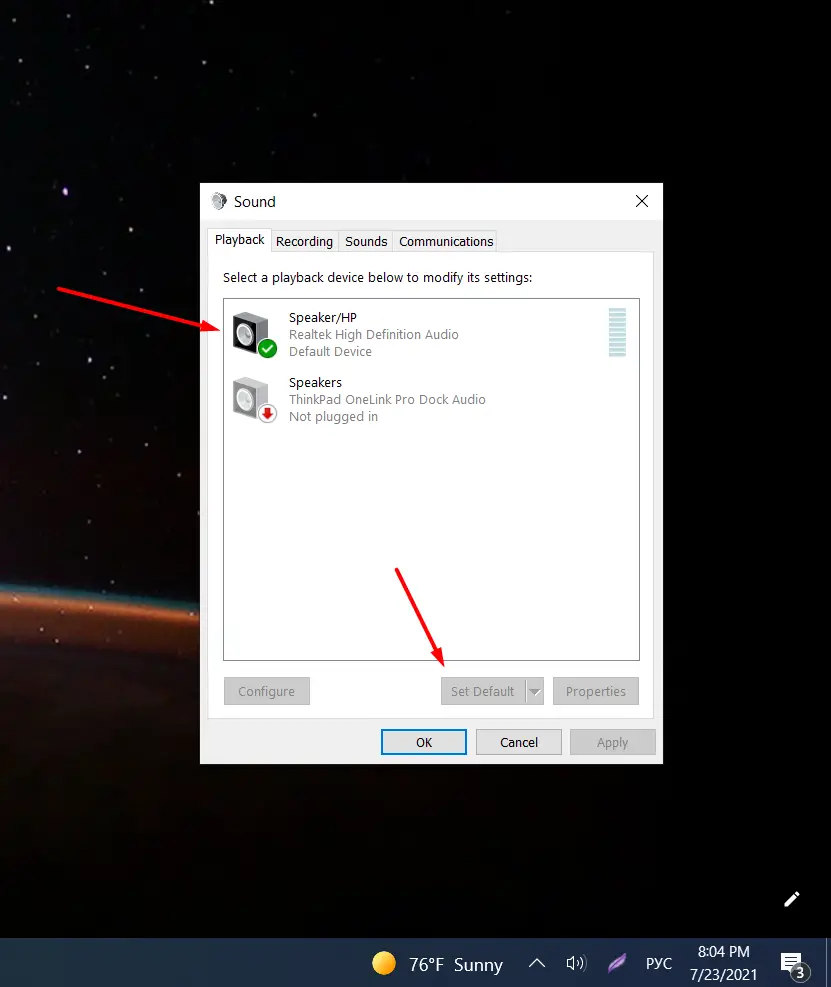The image size is (831, 987).
Task: Open the sunny weather widget icon
Action: tap(384, 963)
